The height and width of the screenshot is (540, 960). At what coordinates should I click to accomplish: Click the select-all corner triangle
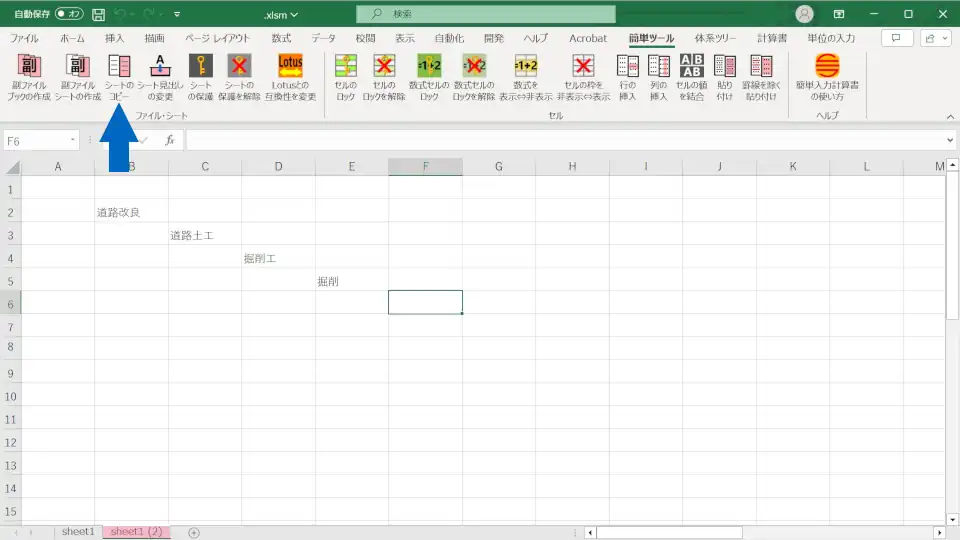tap(12, 167)
